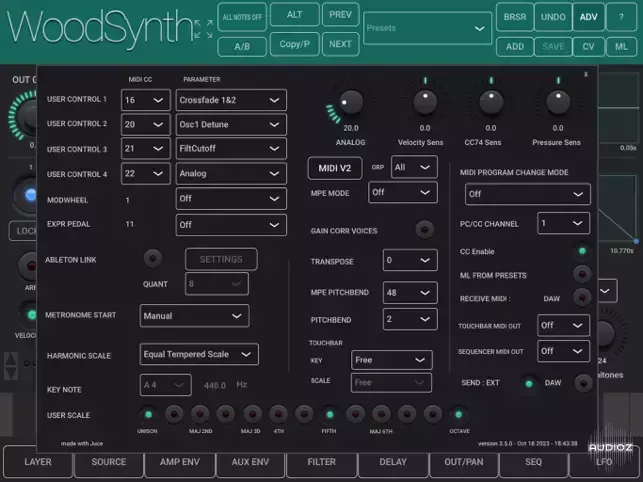Open MPE Pitchbend dropdown
Screen dimensions: 643x482
coord(410,292)
